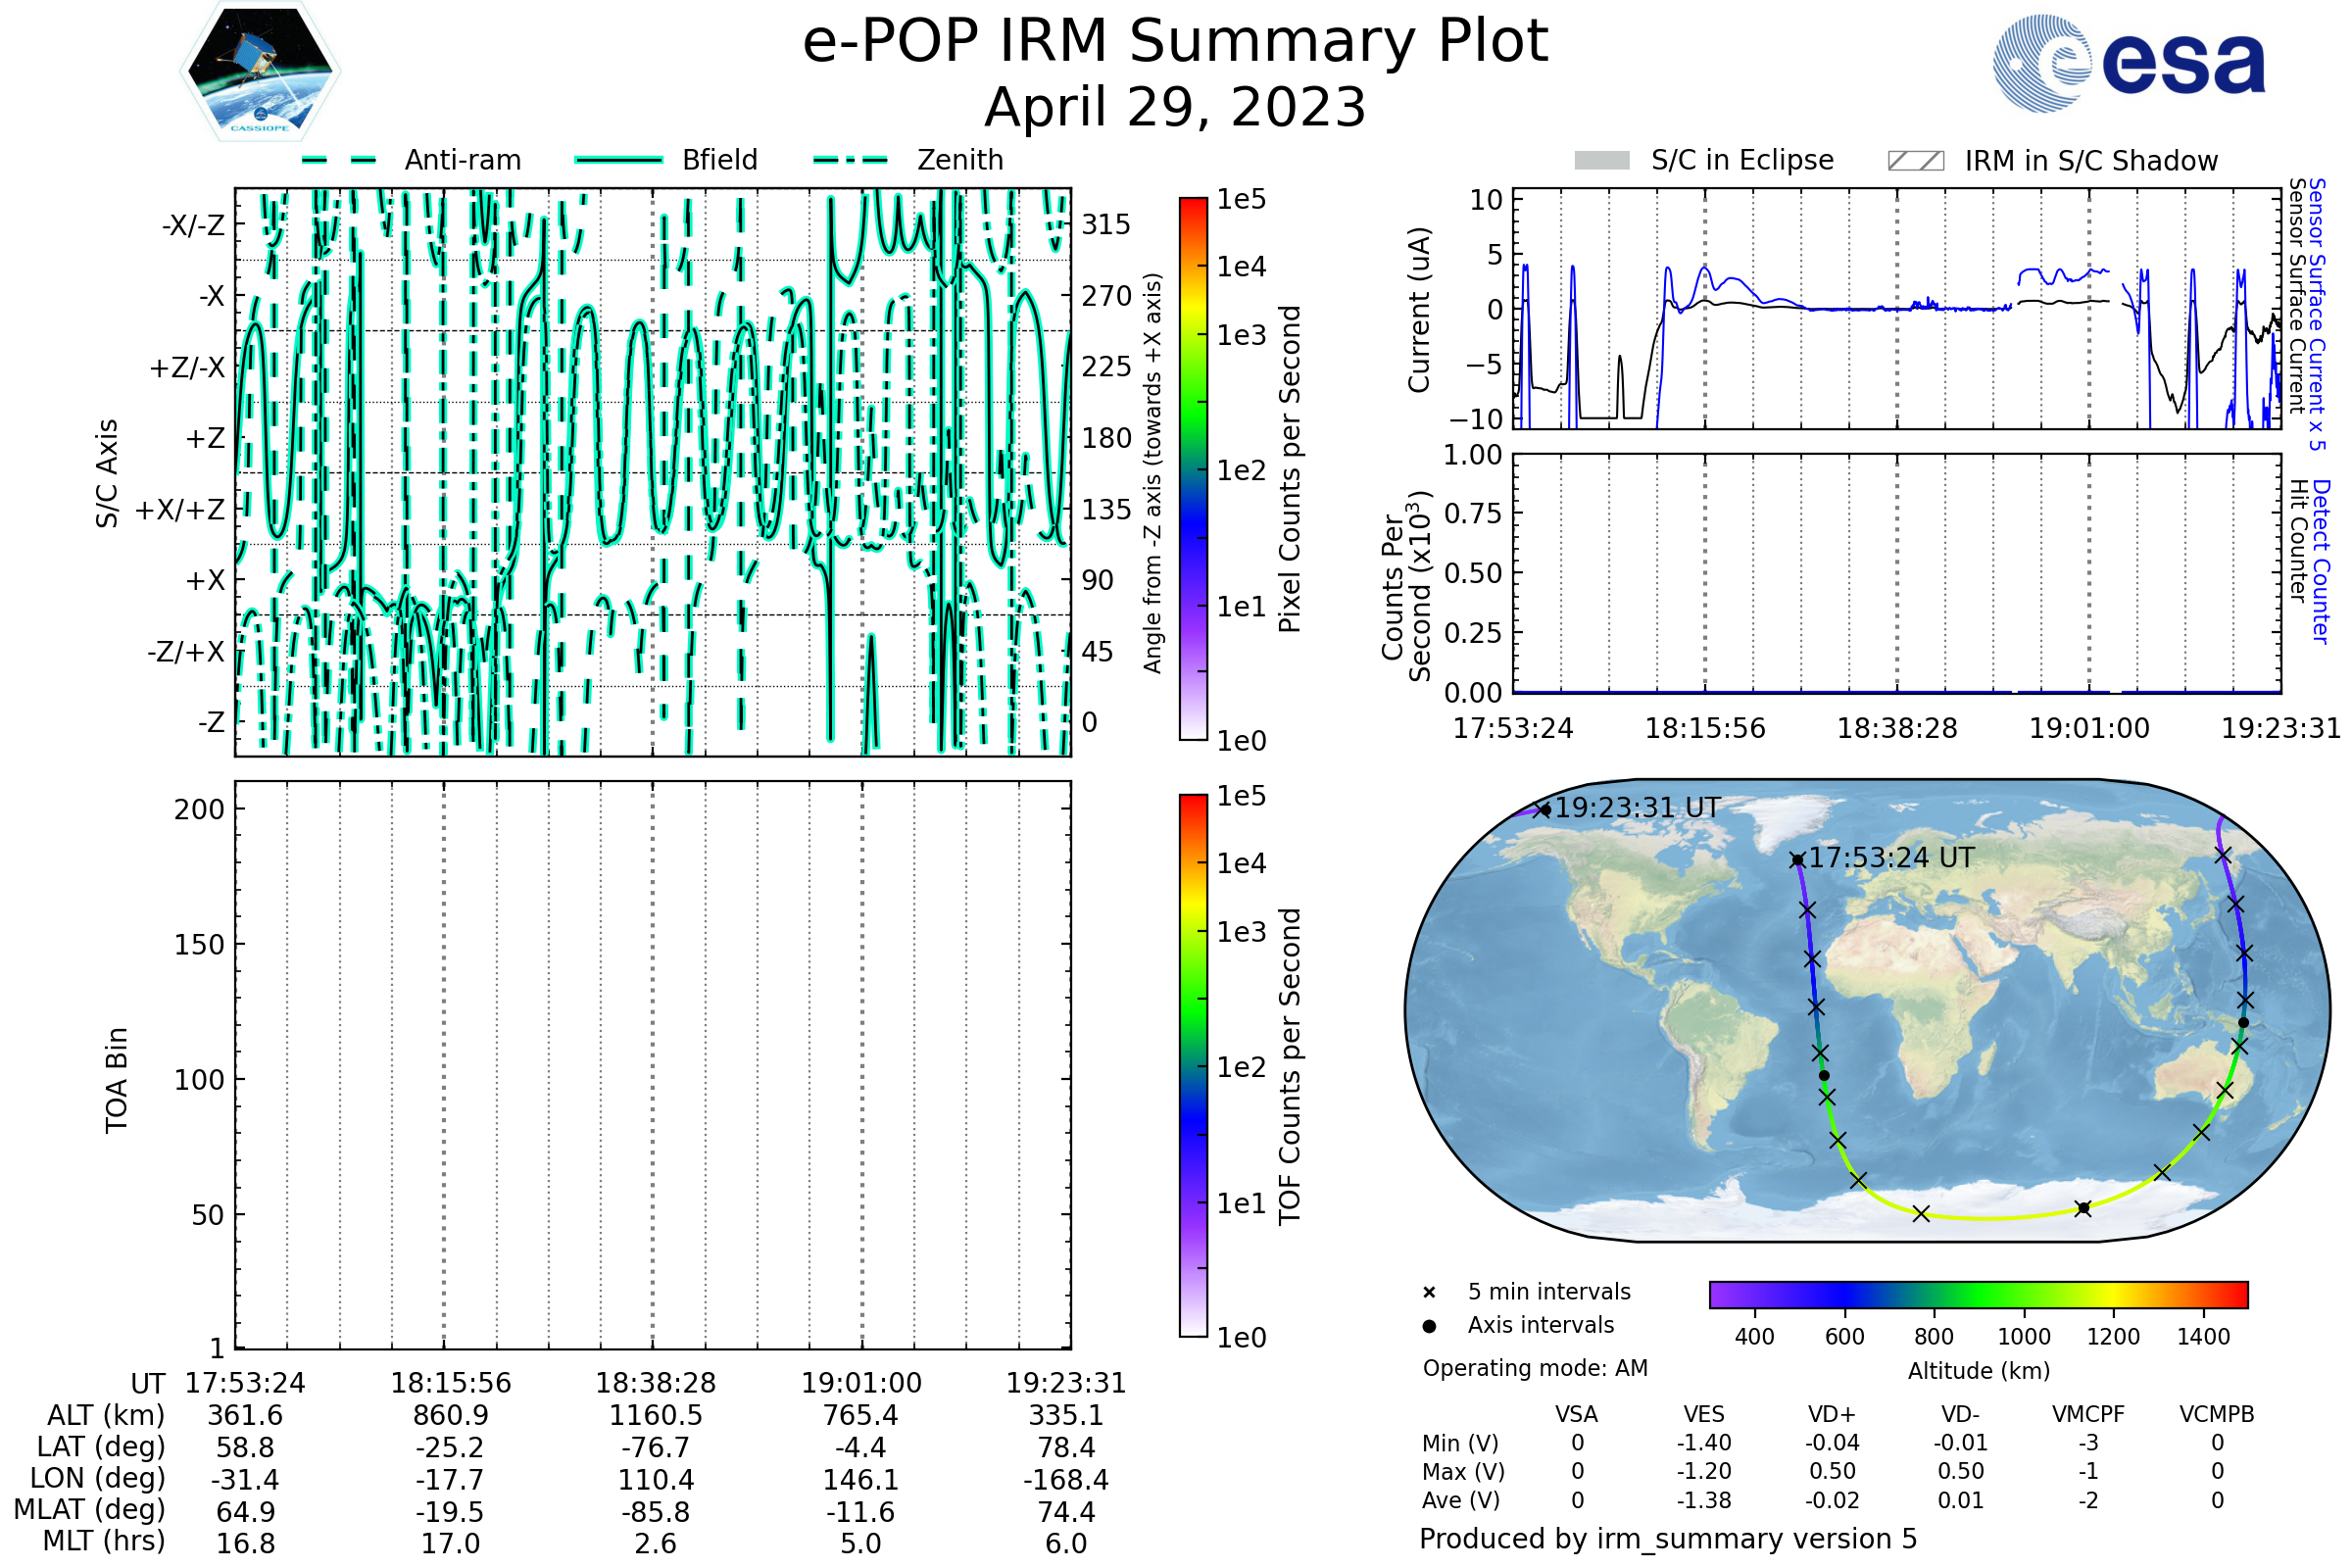Click the CASSIOPE satellite mission logo

coord(260,72)
